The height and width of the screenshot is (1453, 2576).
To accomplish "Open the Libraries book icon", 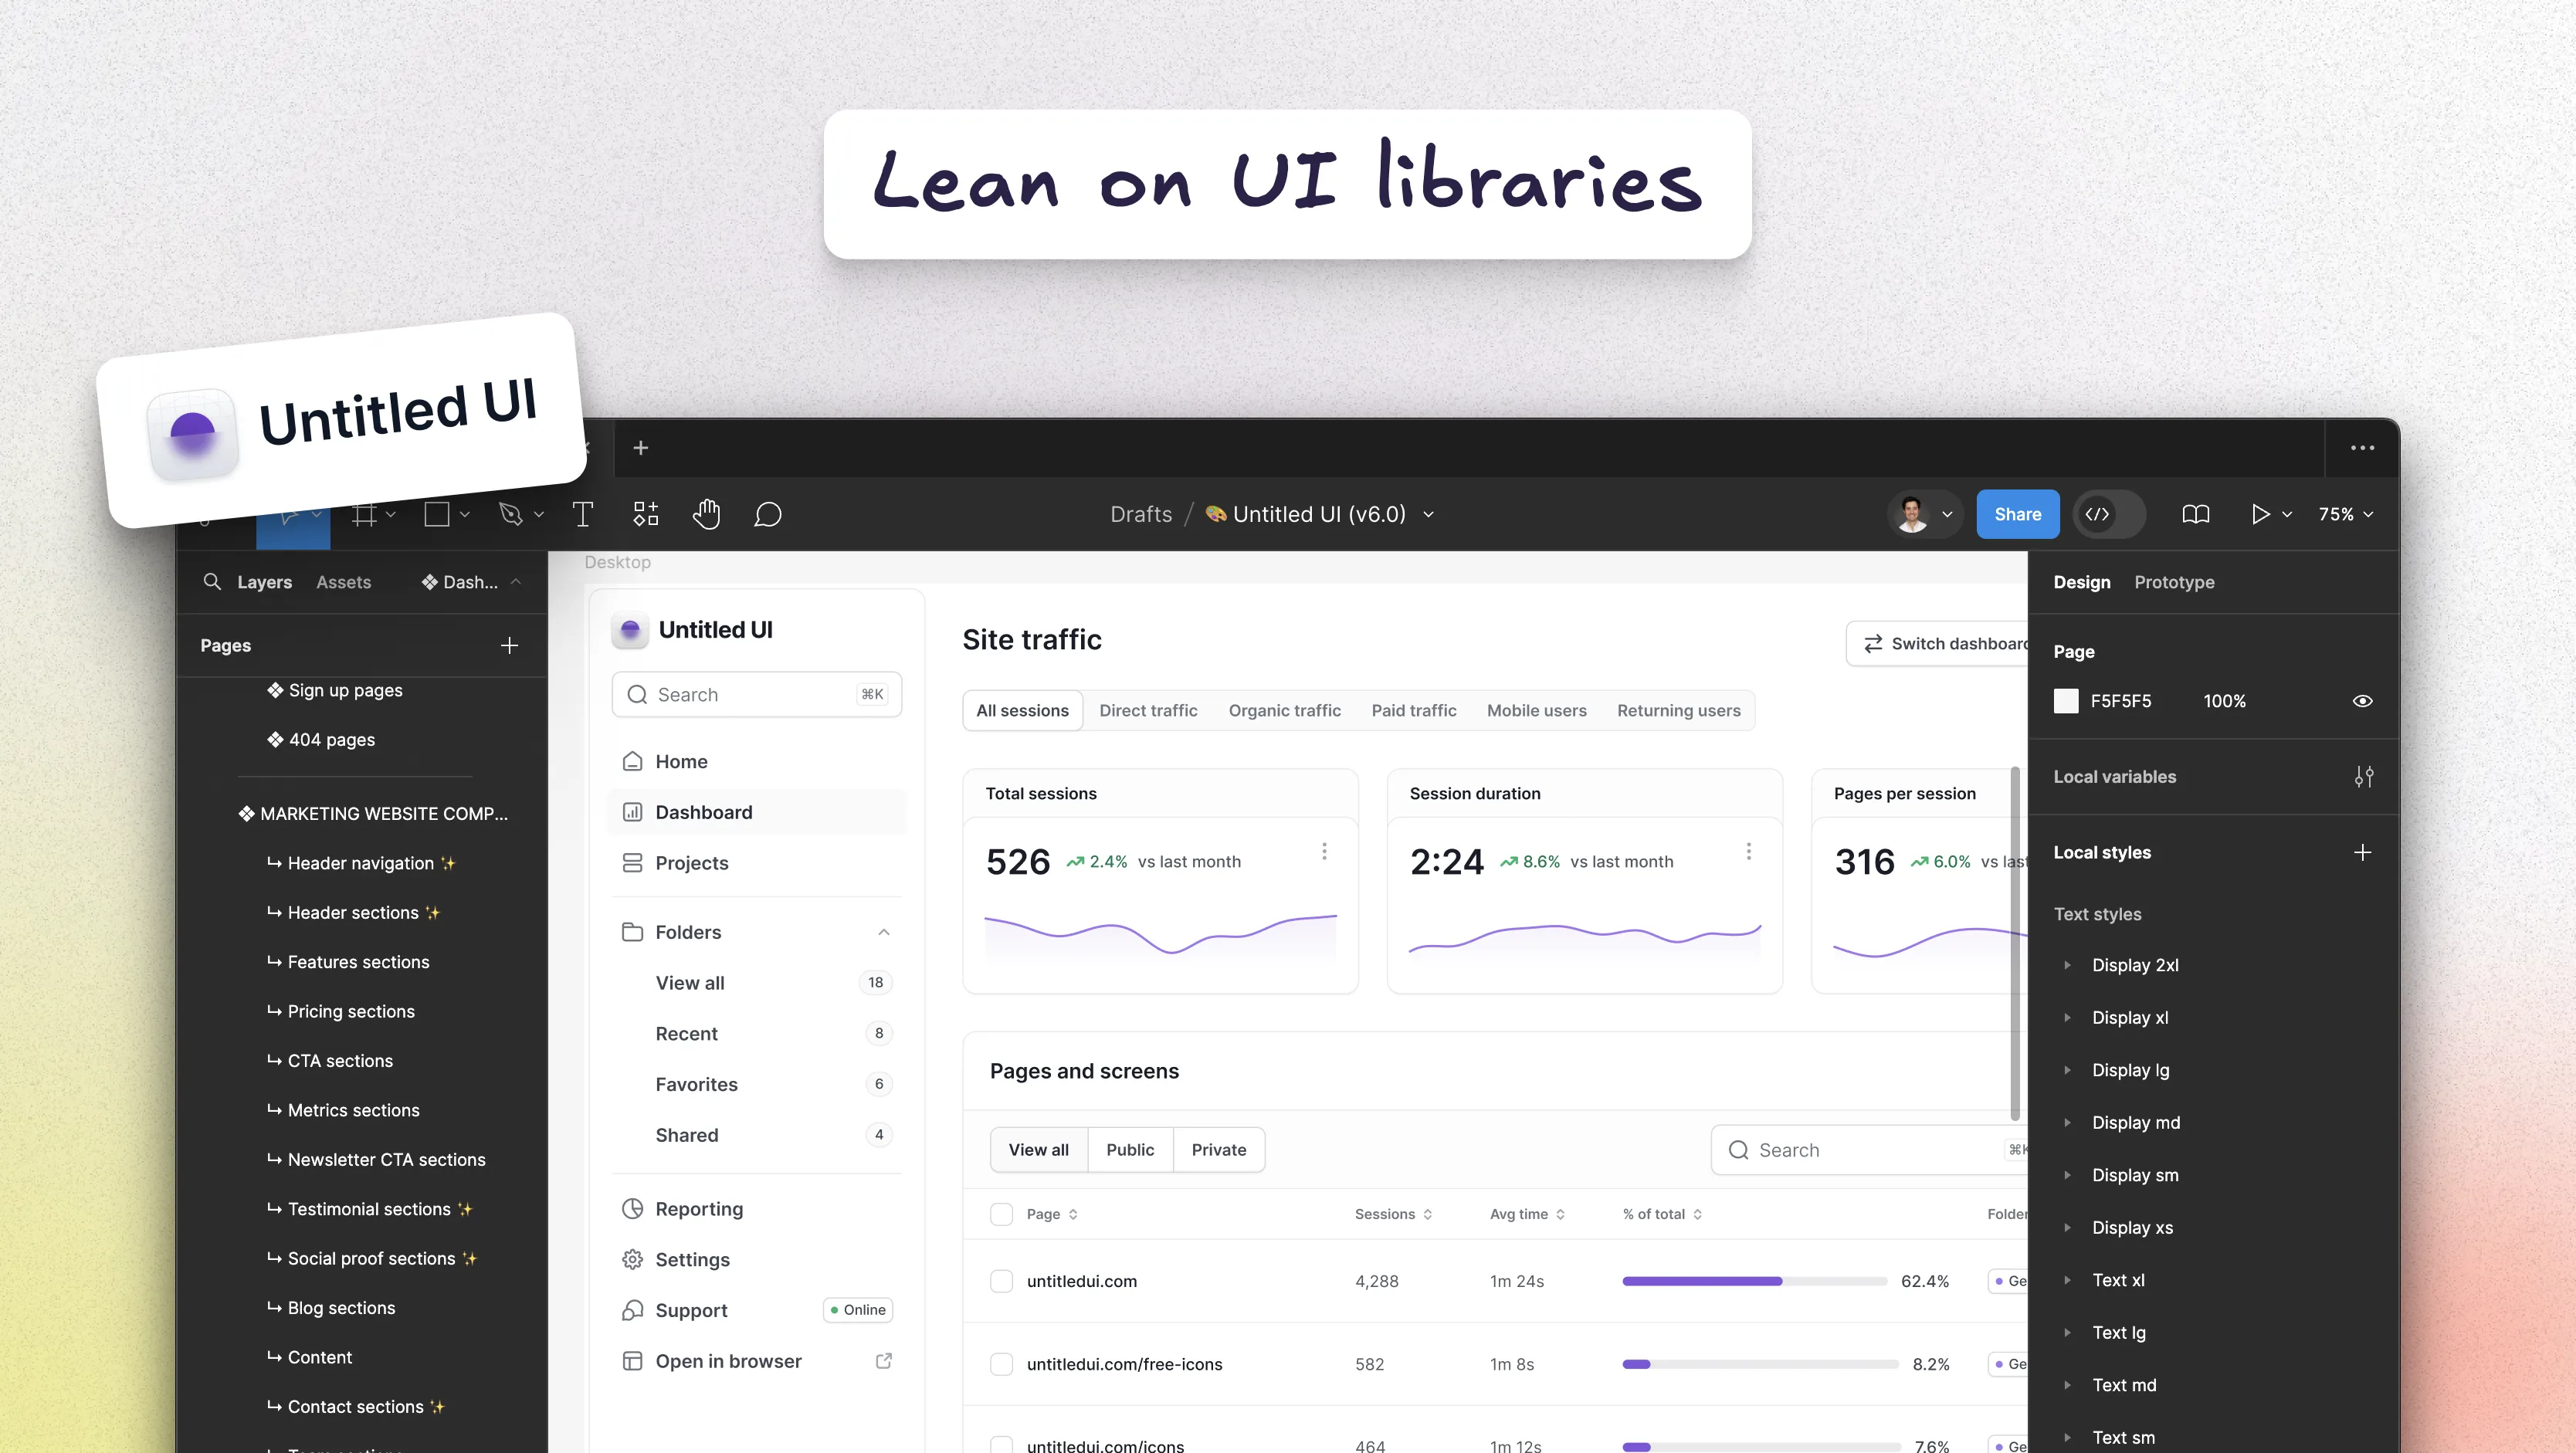I will tap(2196, 514).
